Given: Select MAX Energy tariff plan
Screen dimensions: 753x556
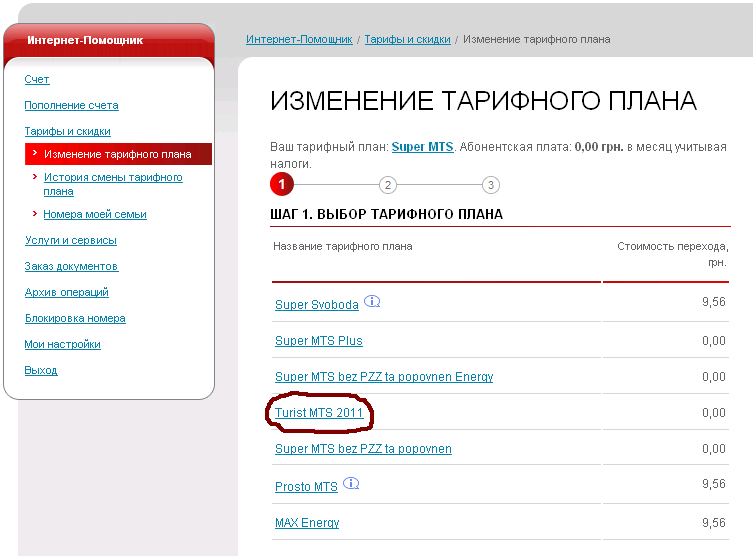Looking at the screenshot, I should tap(307, 523).
